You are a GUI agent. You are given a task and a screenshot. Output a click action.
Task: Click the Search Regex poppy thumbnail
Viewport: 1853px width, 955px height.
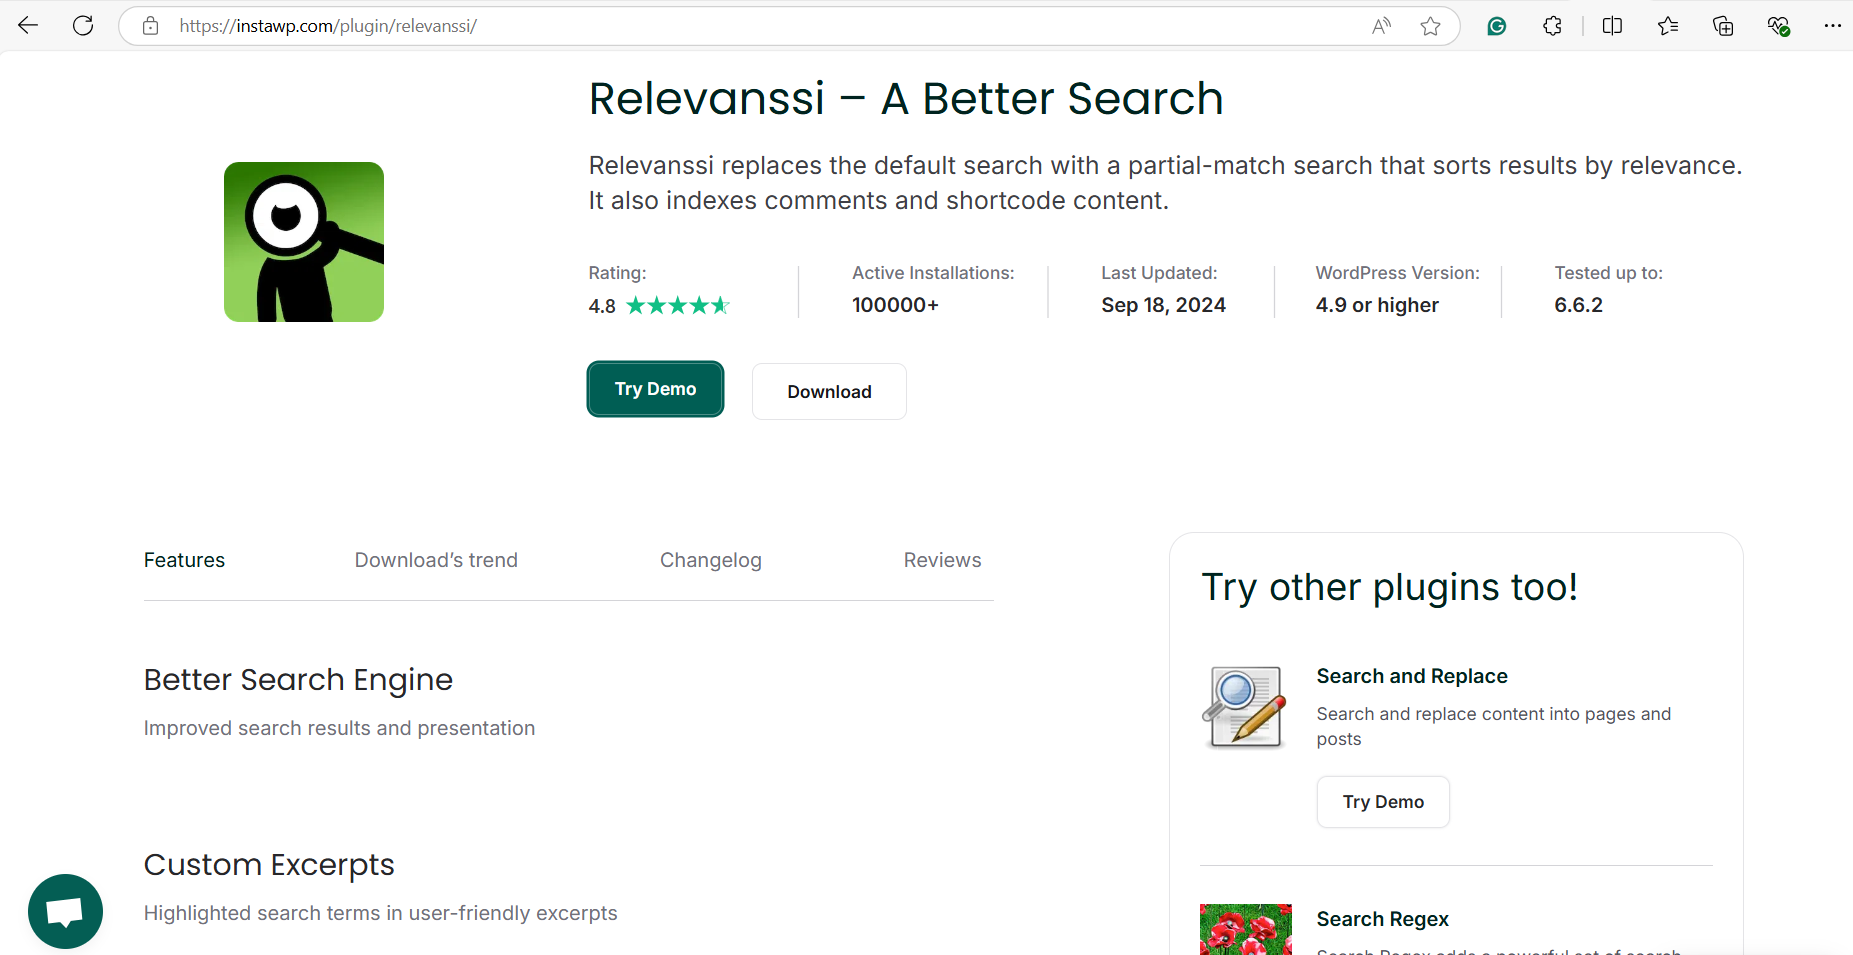point(1246,929)
